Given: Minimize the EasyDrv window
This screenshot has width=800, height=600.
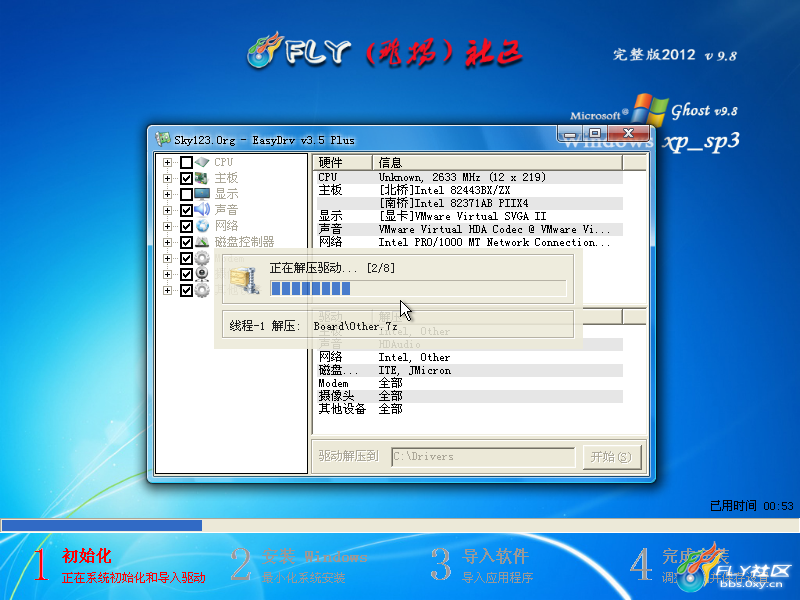Looking at the screenshot, I should (x=570, y=133).
